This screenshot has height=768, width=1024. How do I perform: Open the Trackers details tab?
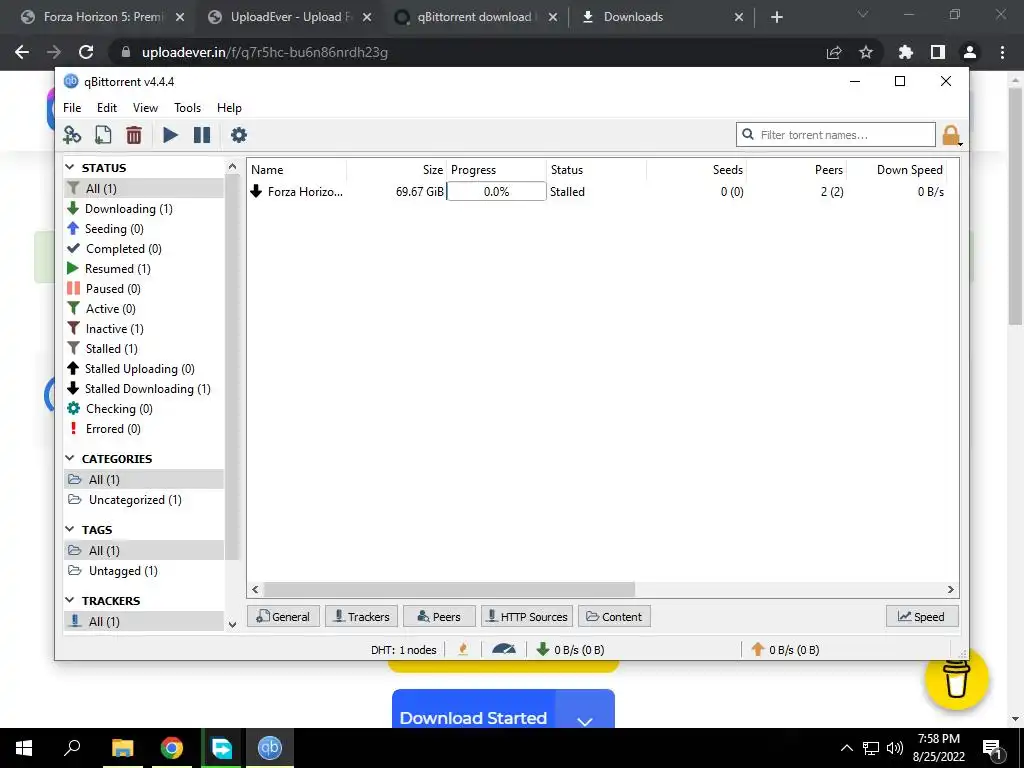(361, 616)
